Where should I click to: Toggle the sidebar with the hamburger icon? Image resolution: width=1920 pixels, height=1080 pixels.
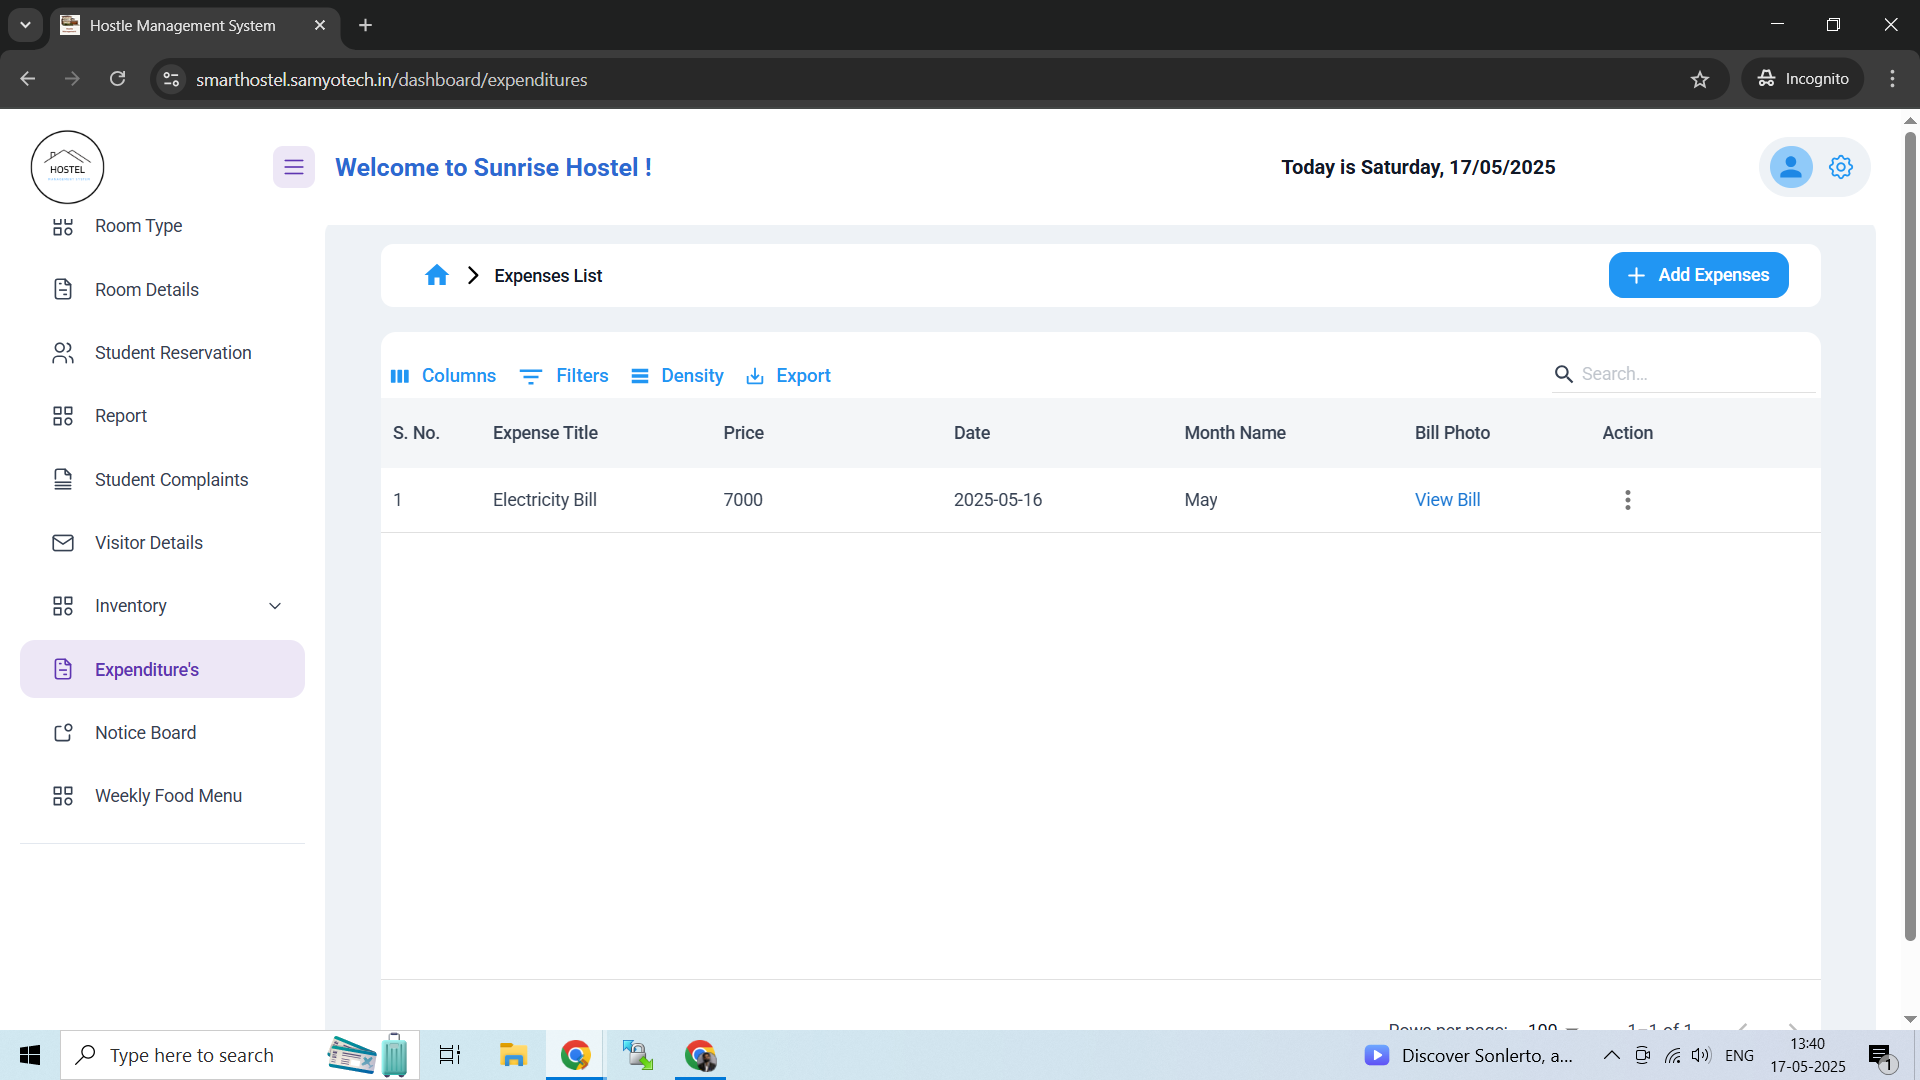coord(293,167)
